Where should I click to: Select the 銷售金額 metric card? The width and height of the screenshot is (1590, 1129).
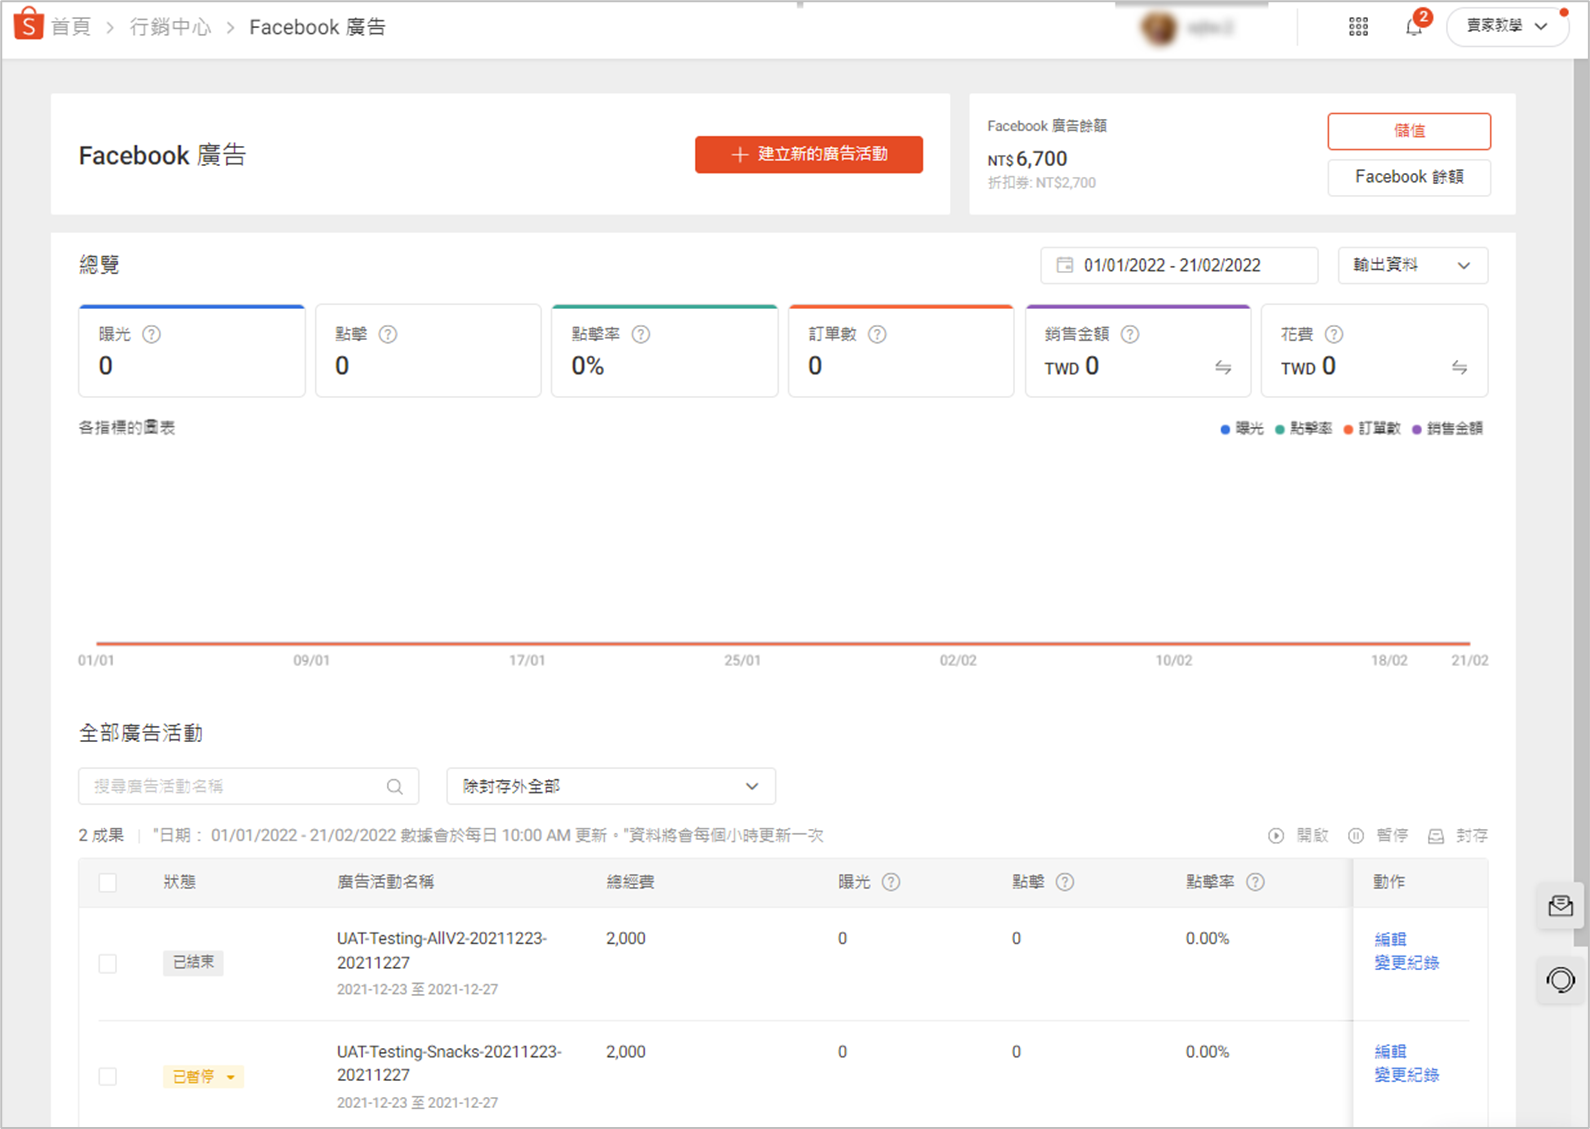[1138, 351]
